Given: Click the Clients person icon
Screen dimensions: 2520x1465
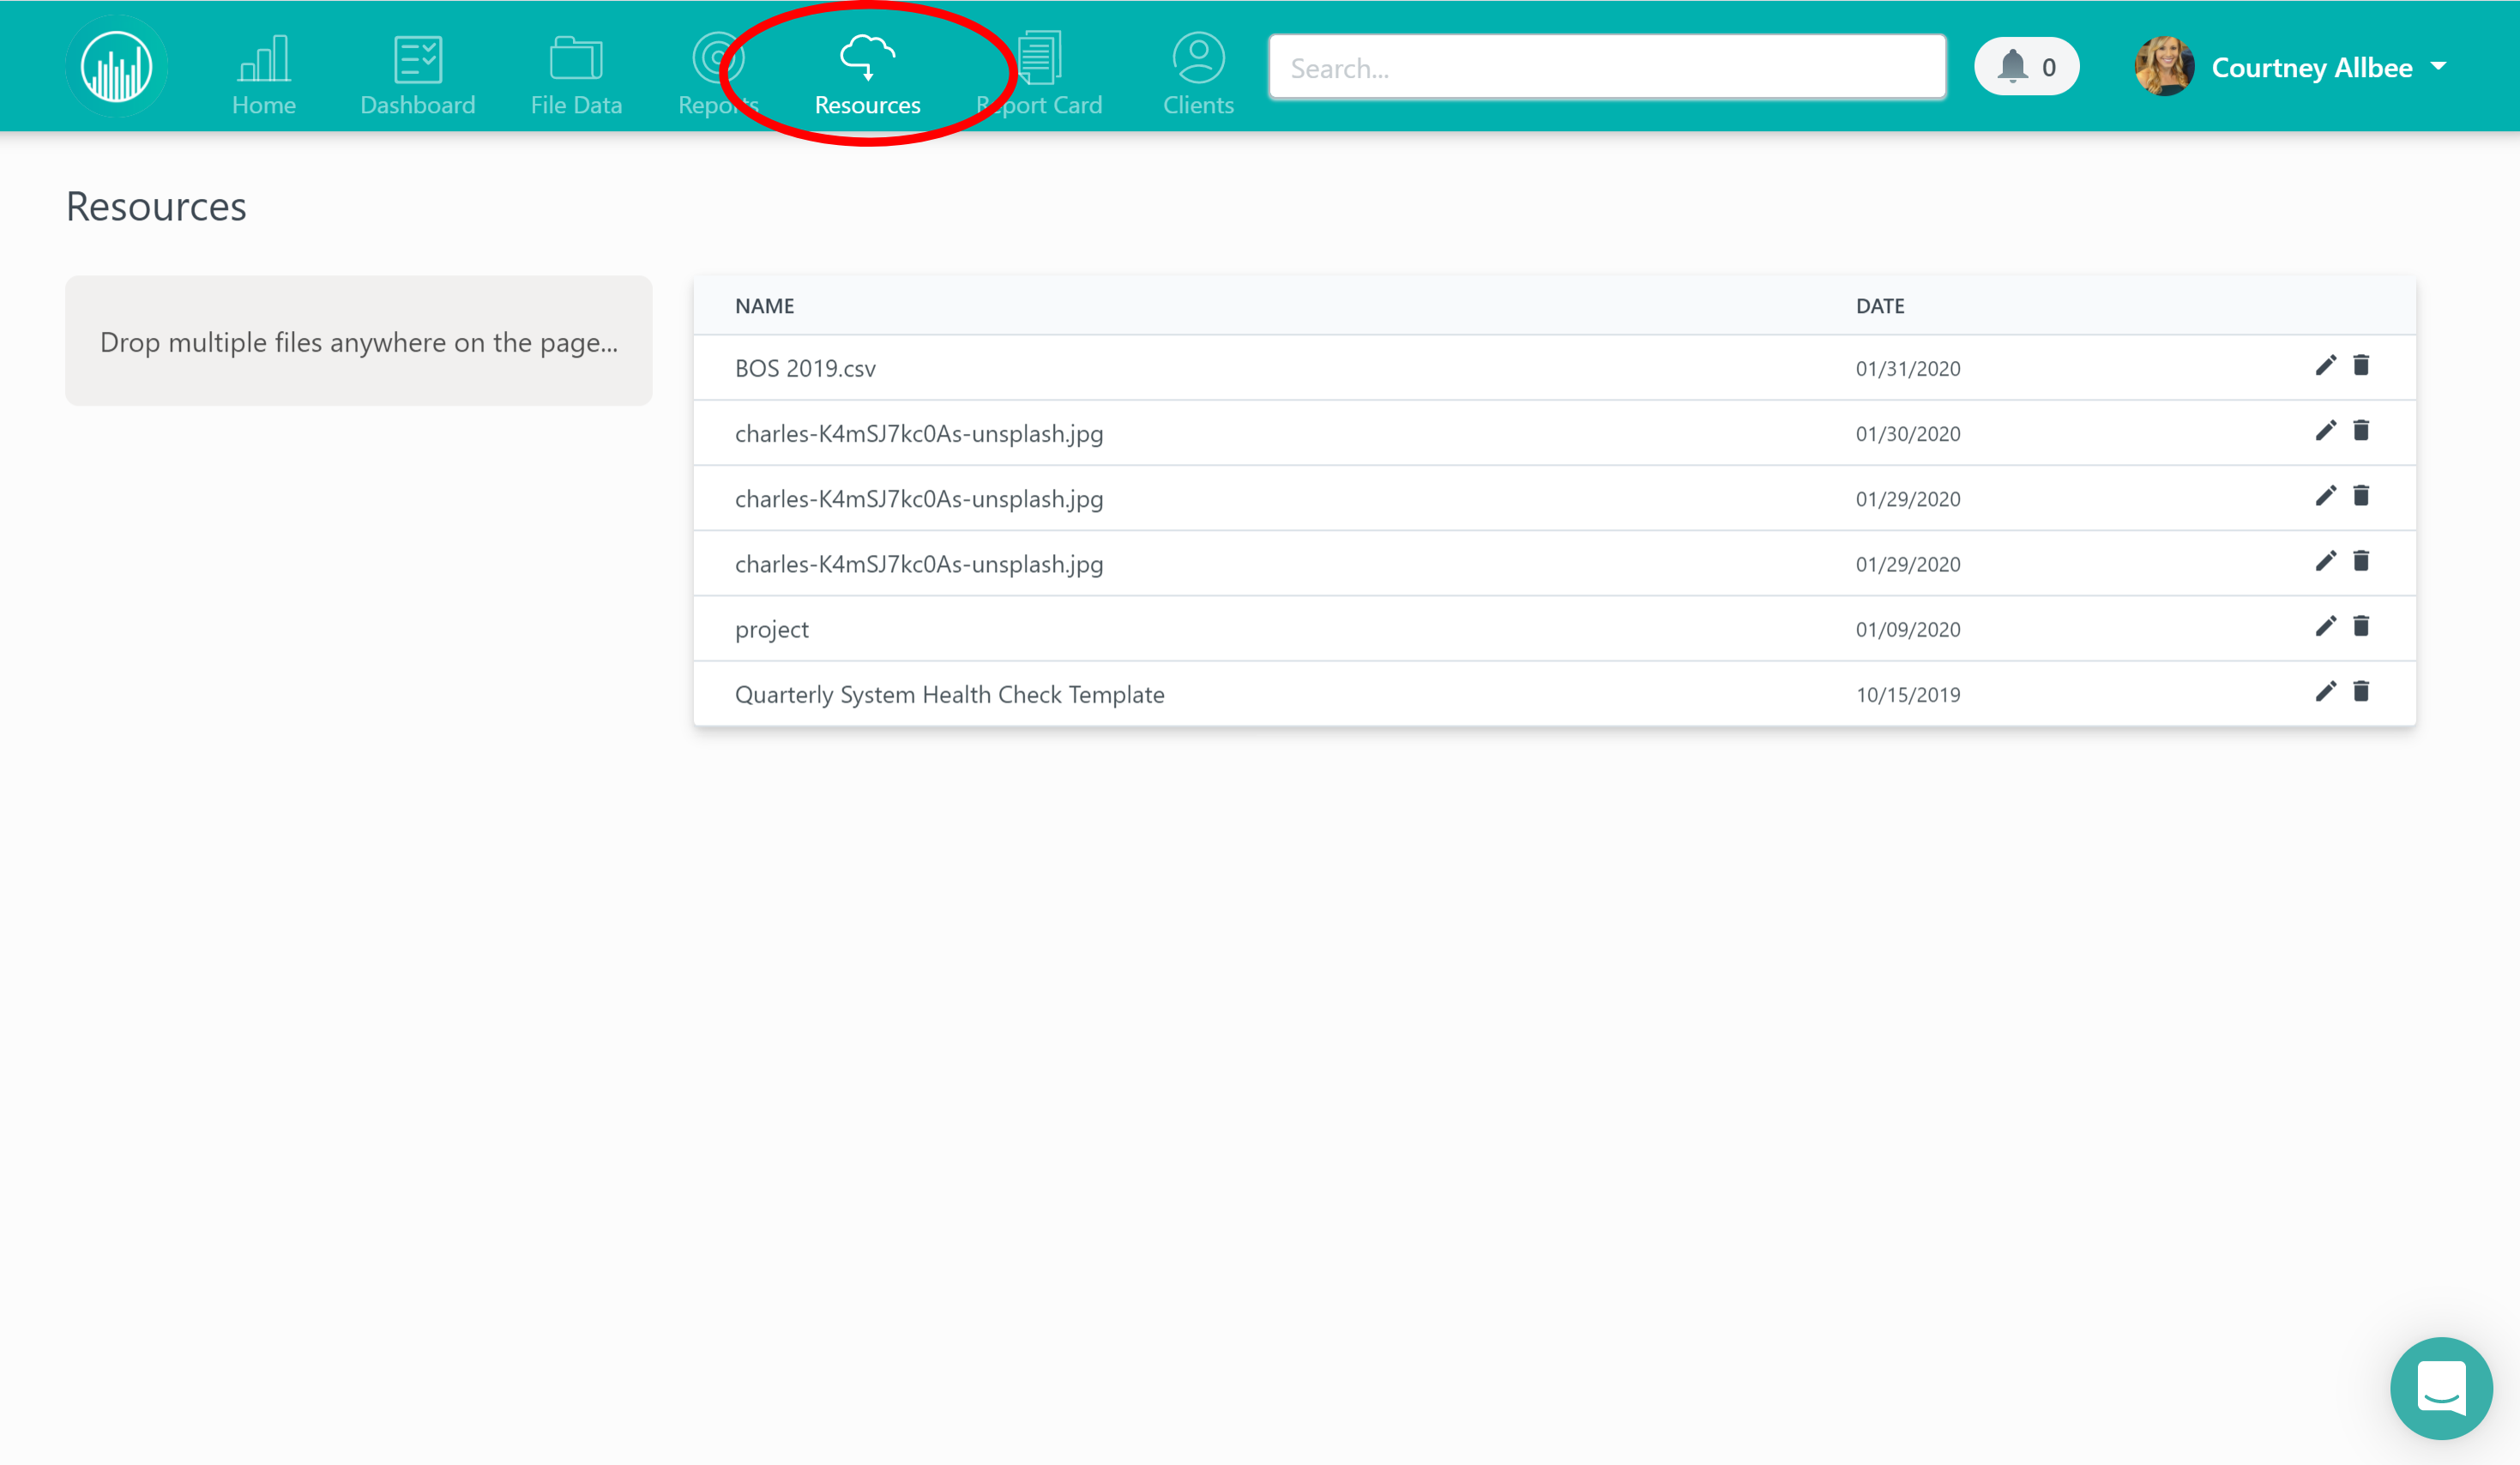Looking at the screenshot, I should click(x=1197, y=60).
